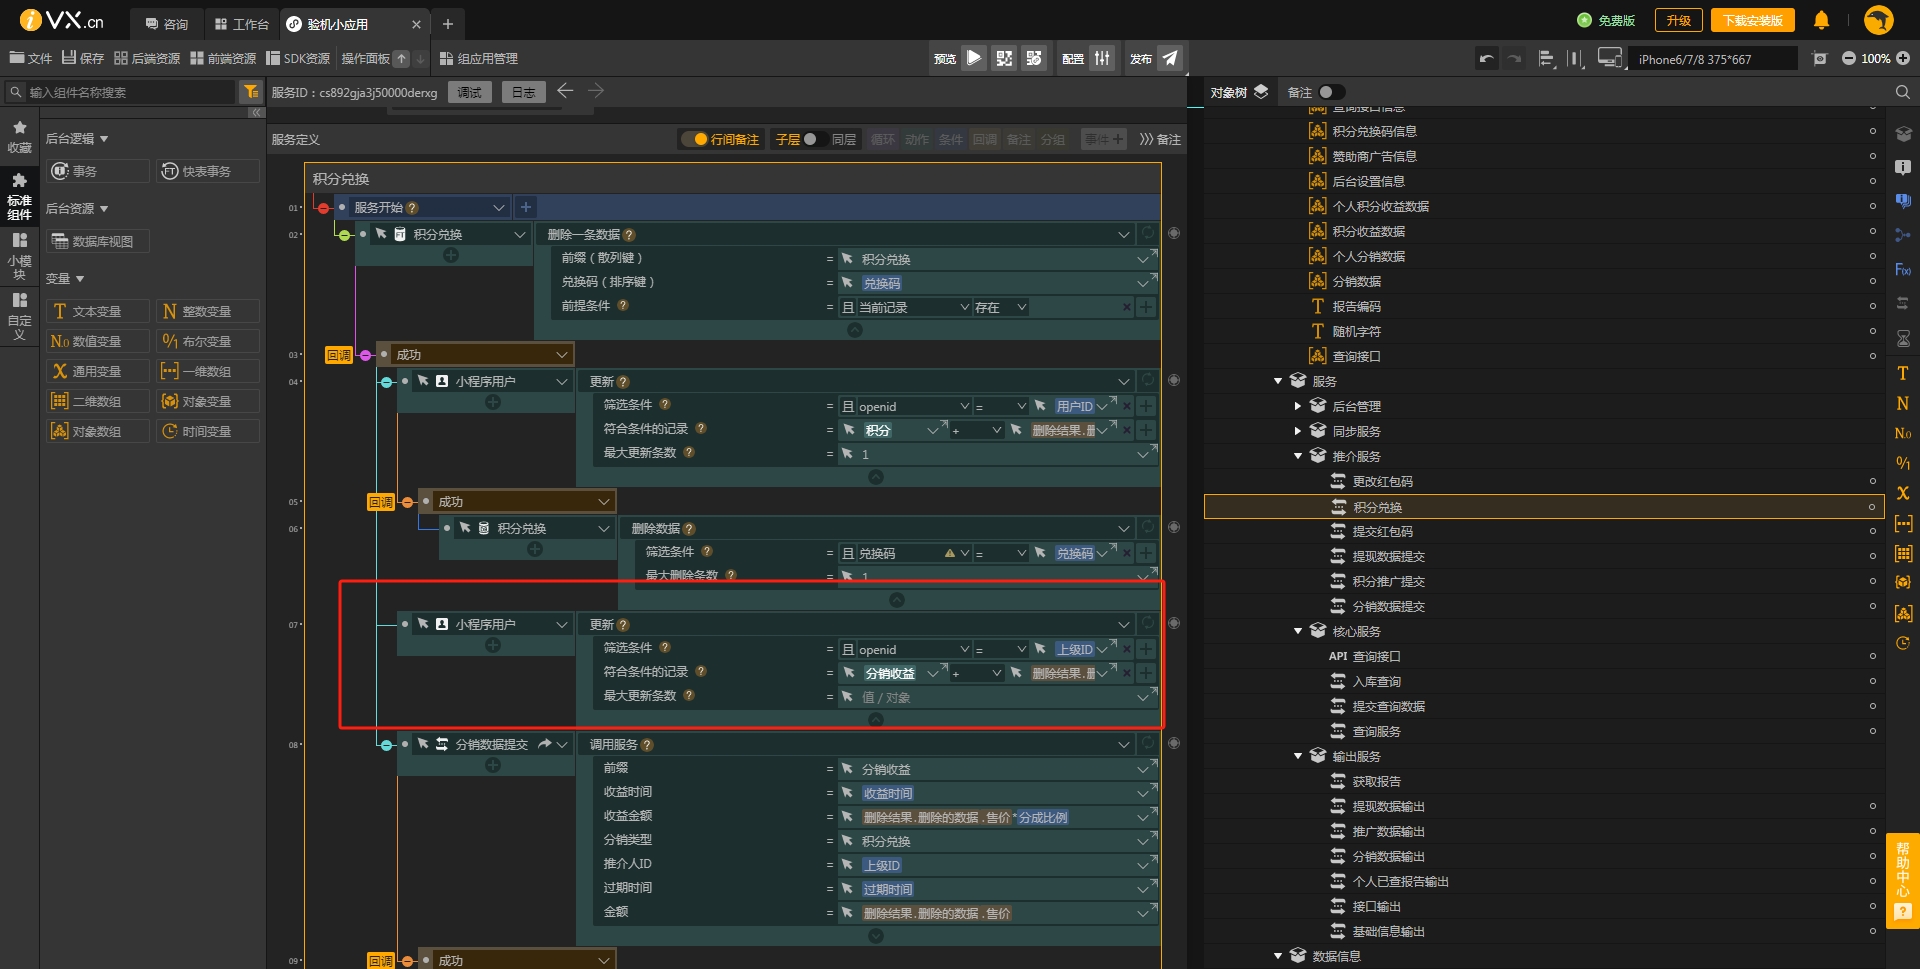Click the 组应用管理 button
Viewport: 1920px width, 969px height.
click(479, 58)
